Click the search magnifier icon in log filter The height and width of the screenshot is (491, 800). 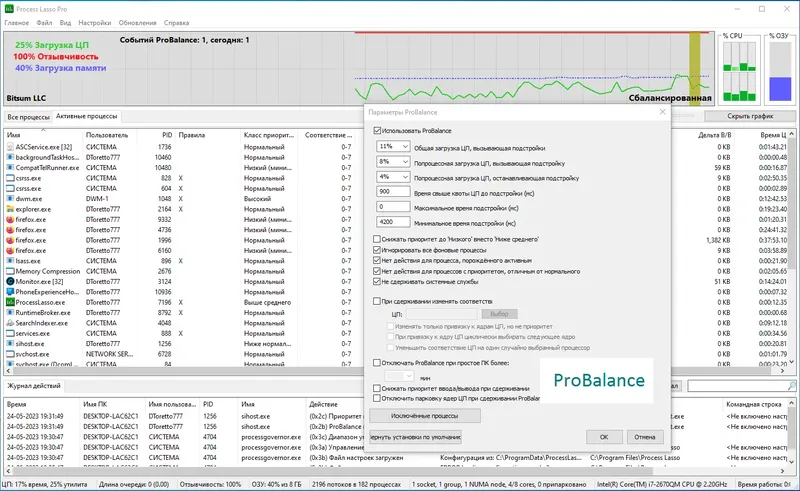791,386
